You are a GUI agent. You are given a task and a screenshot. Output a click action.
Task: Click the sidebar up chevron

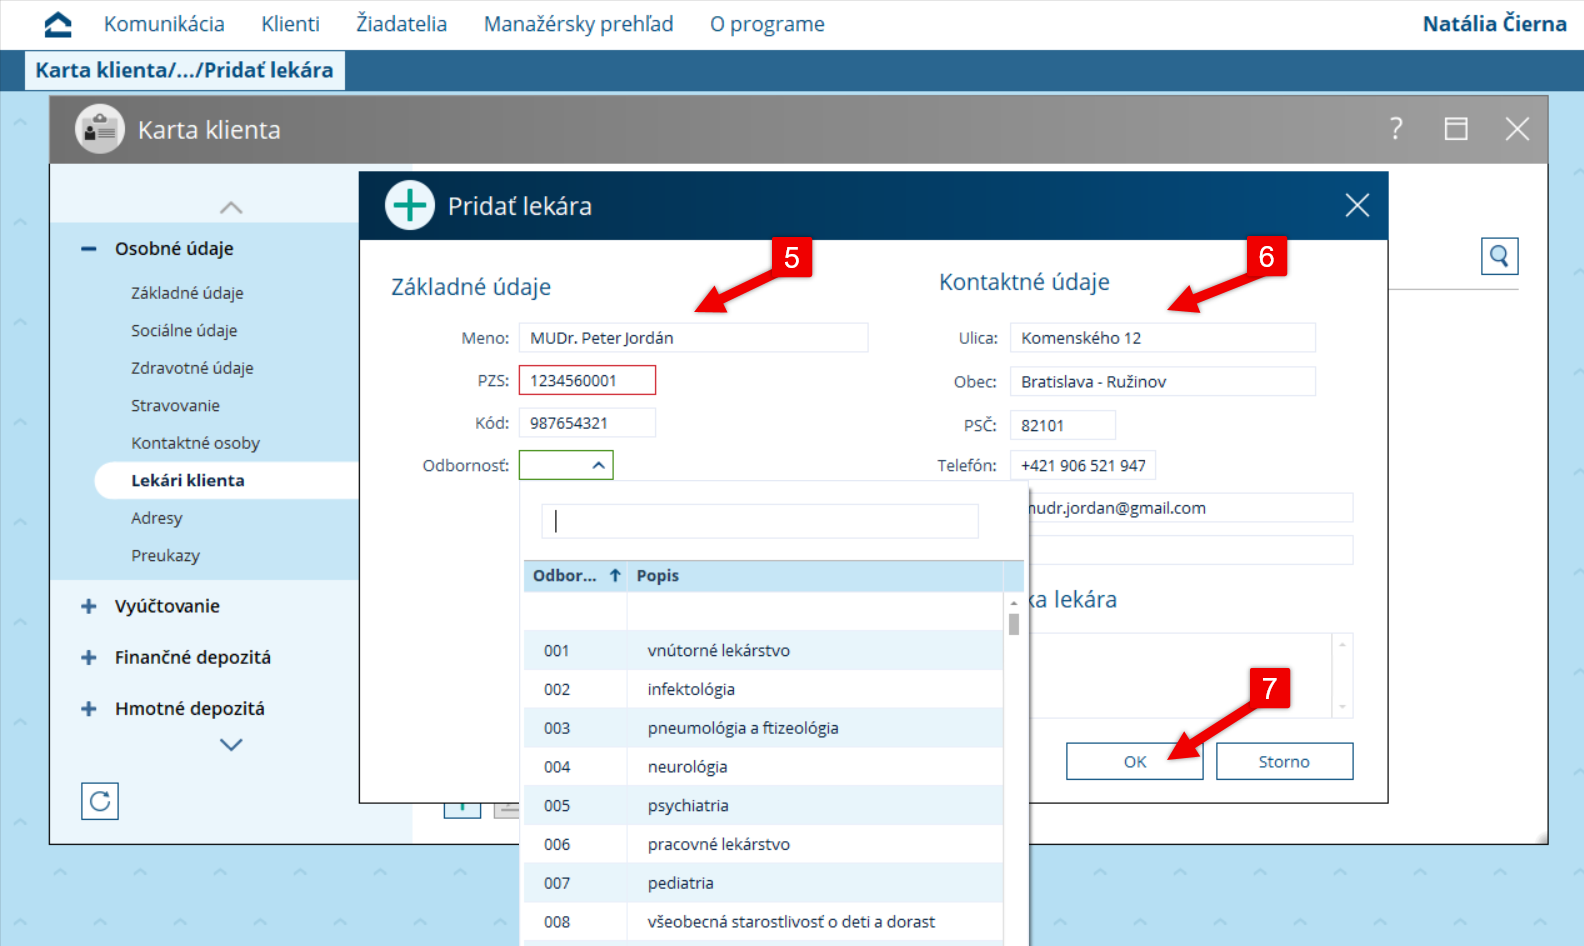click(x=231, y=207)
